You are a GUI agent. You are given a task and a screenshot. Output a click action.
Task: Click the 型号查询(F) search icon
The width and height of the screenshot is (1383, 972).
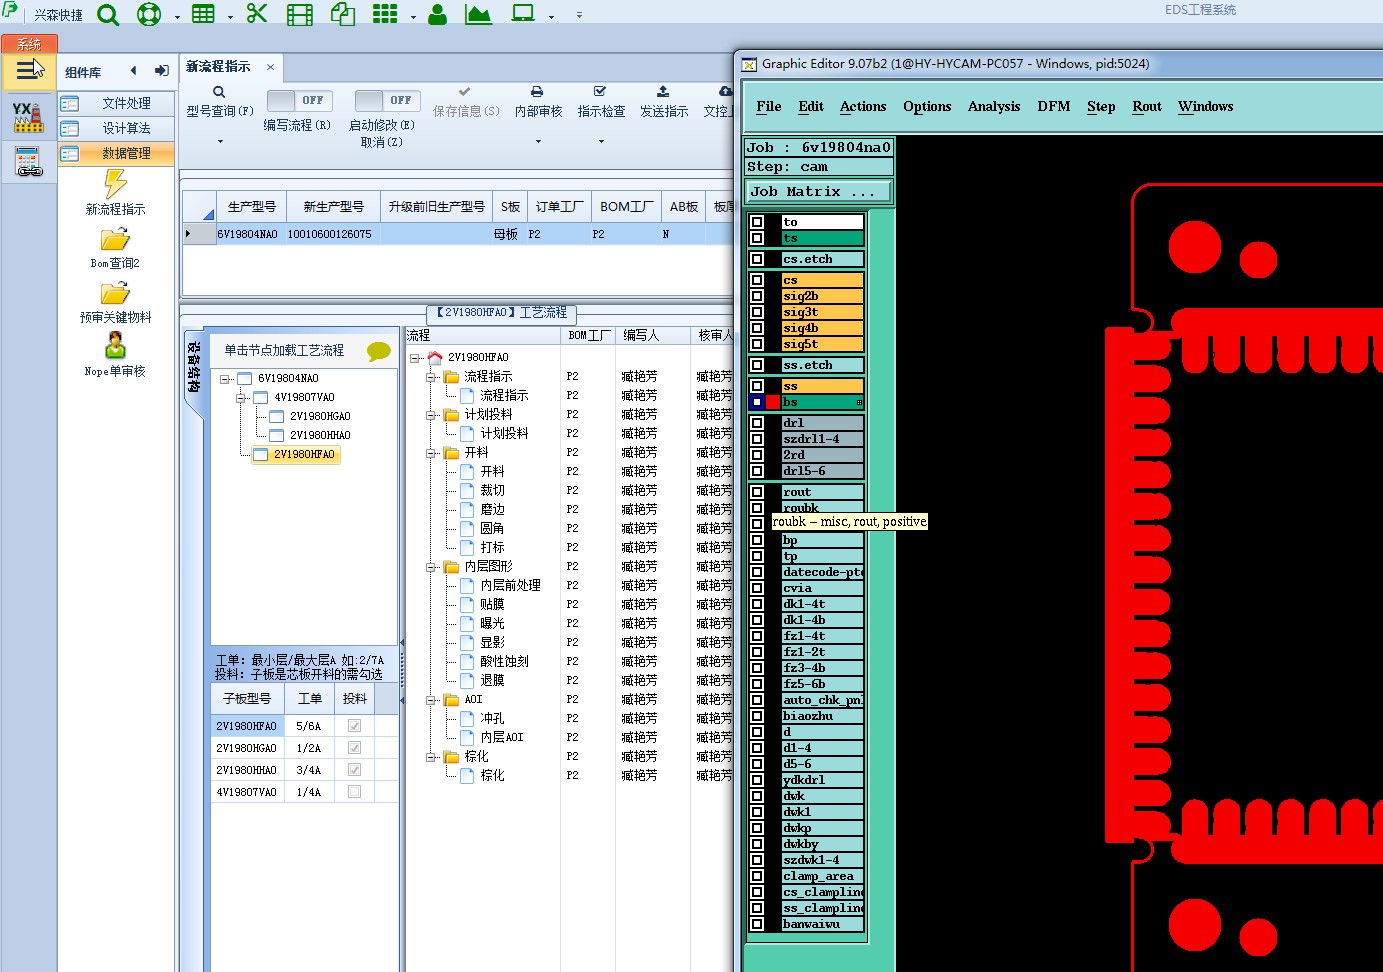pos(219,92)
